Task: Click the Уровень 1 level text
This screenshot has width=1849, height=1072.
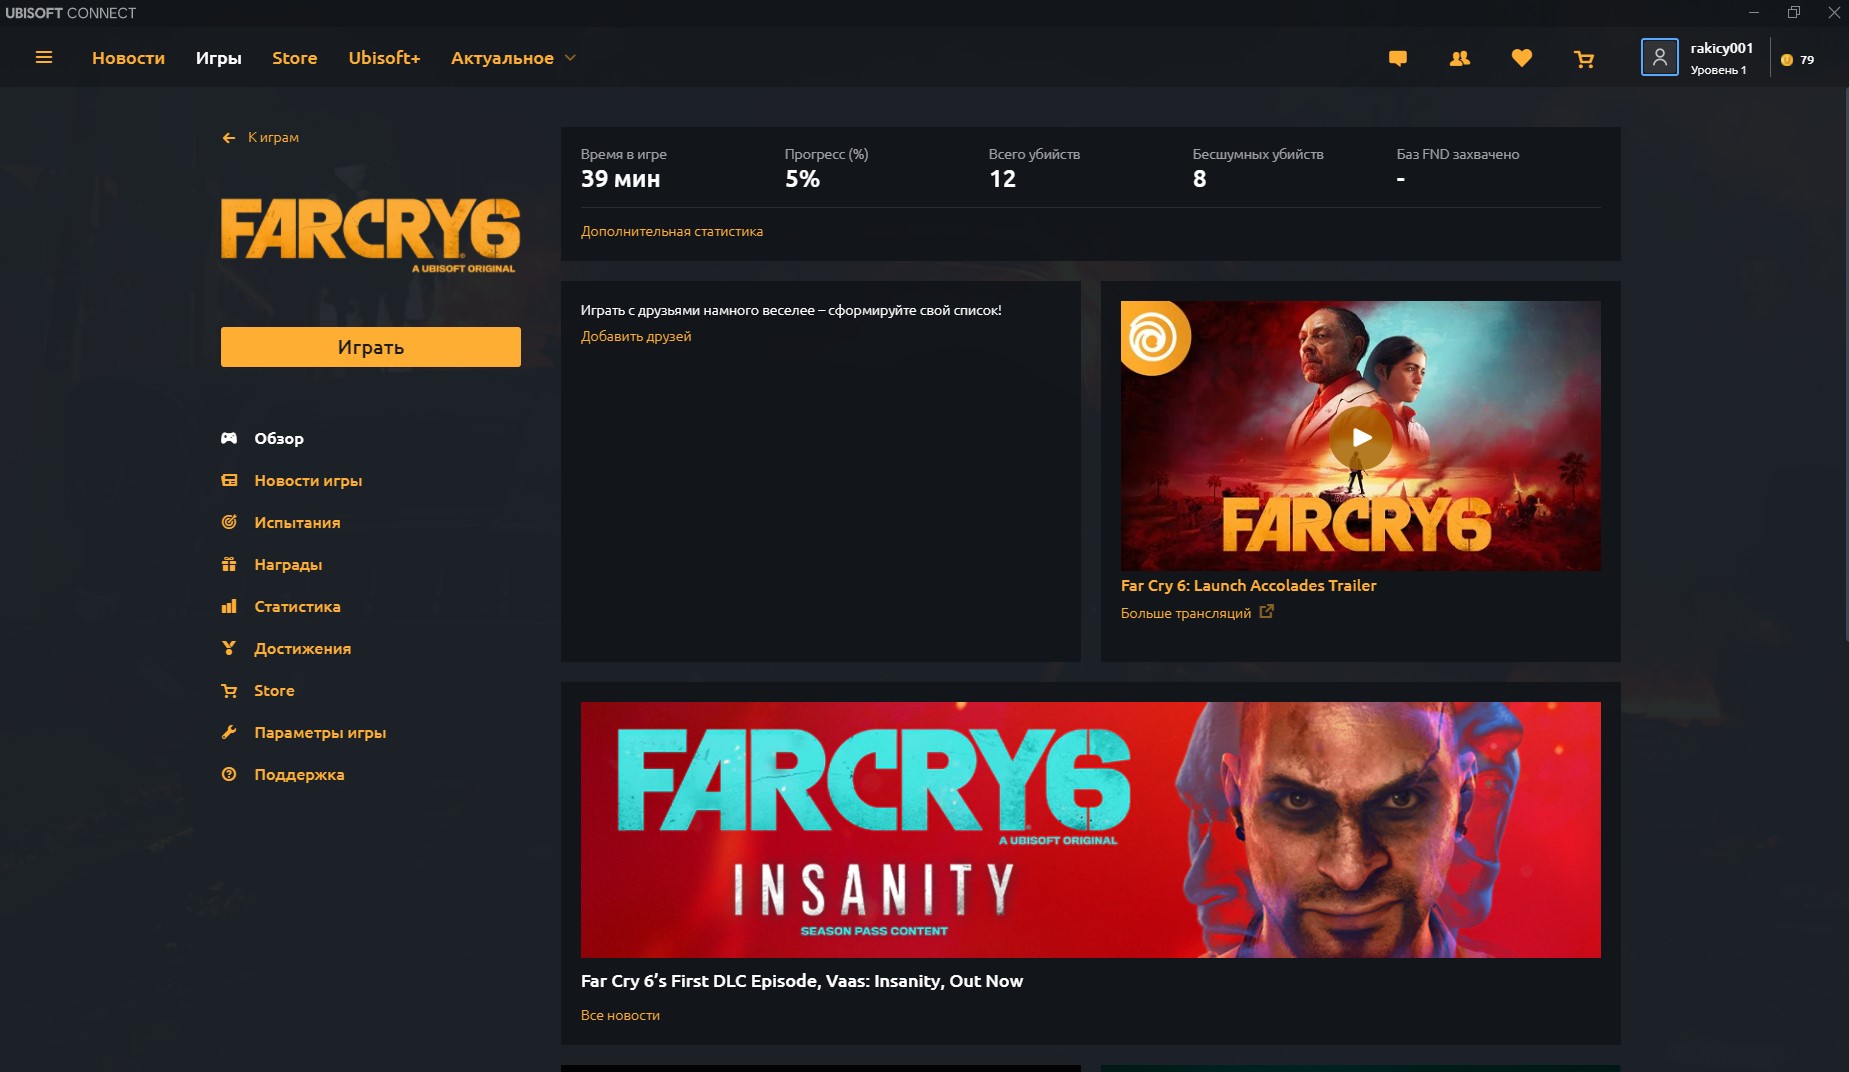Action: click(x=1718, y=70)
